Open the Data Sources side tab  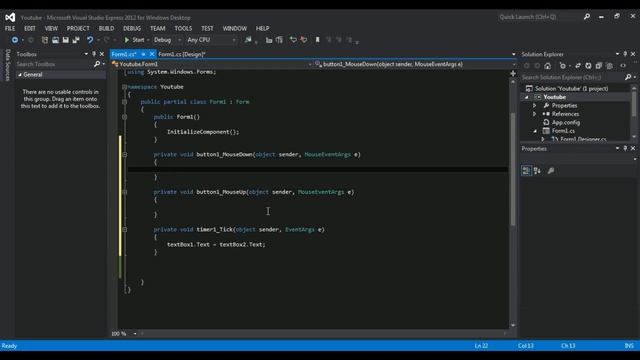(x=7, y=65)
